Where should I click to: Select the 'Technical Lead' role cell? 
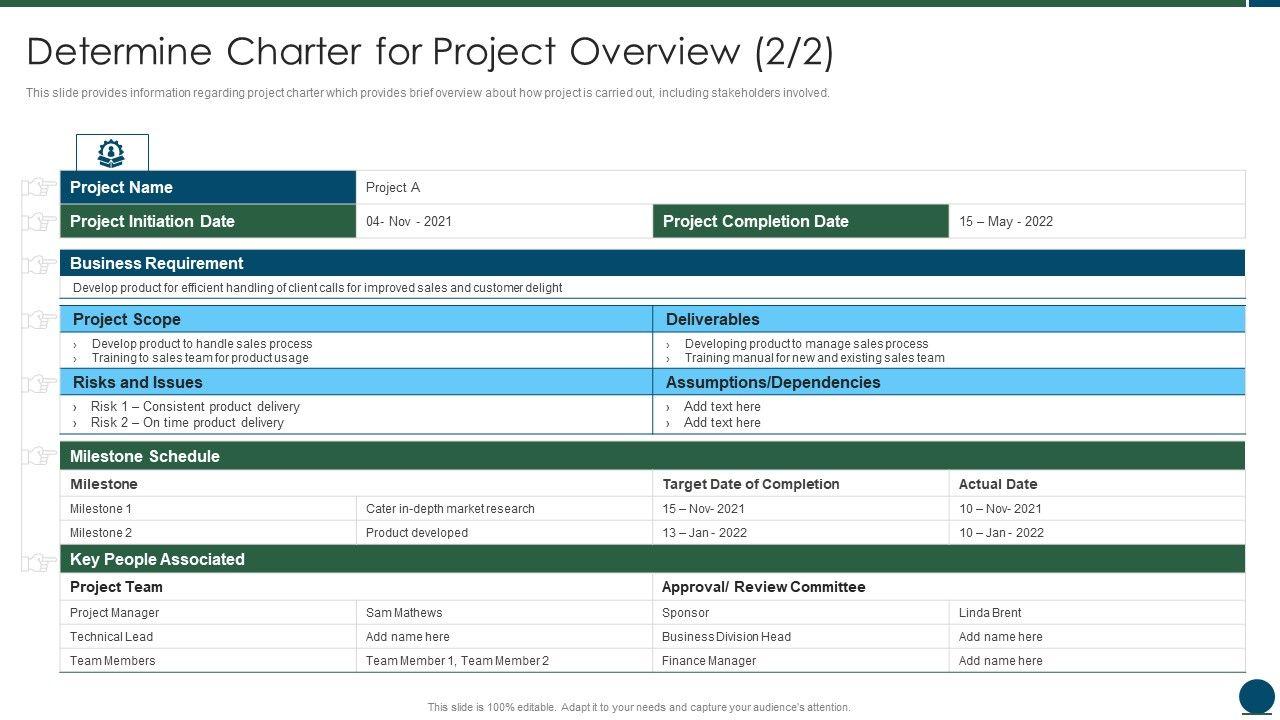click(208, 637)
